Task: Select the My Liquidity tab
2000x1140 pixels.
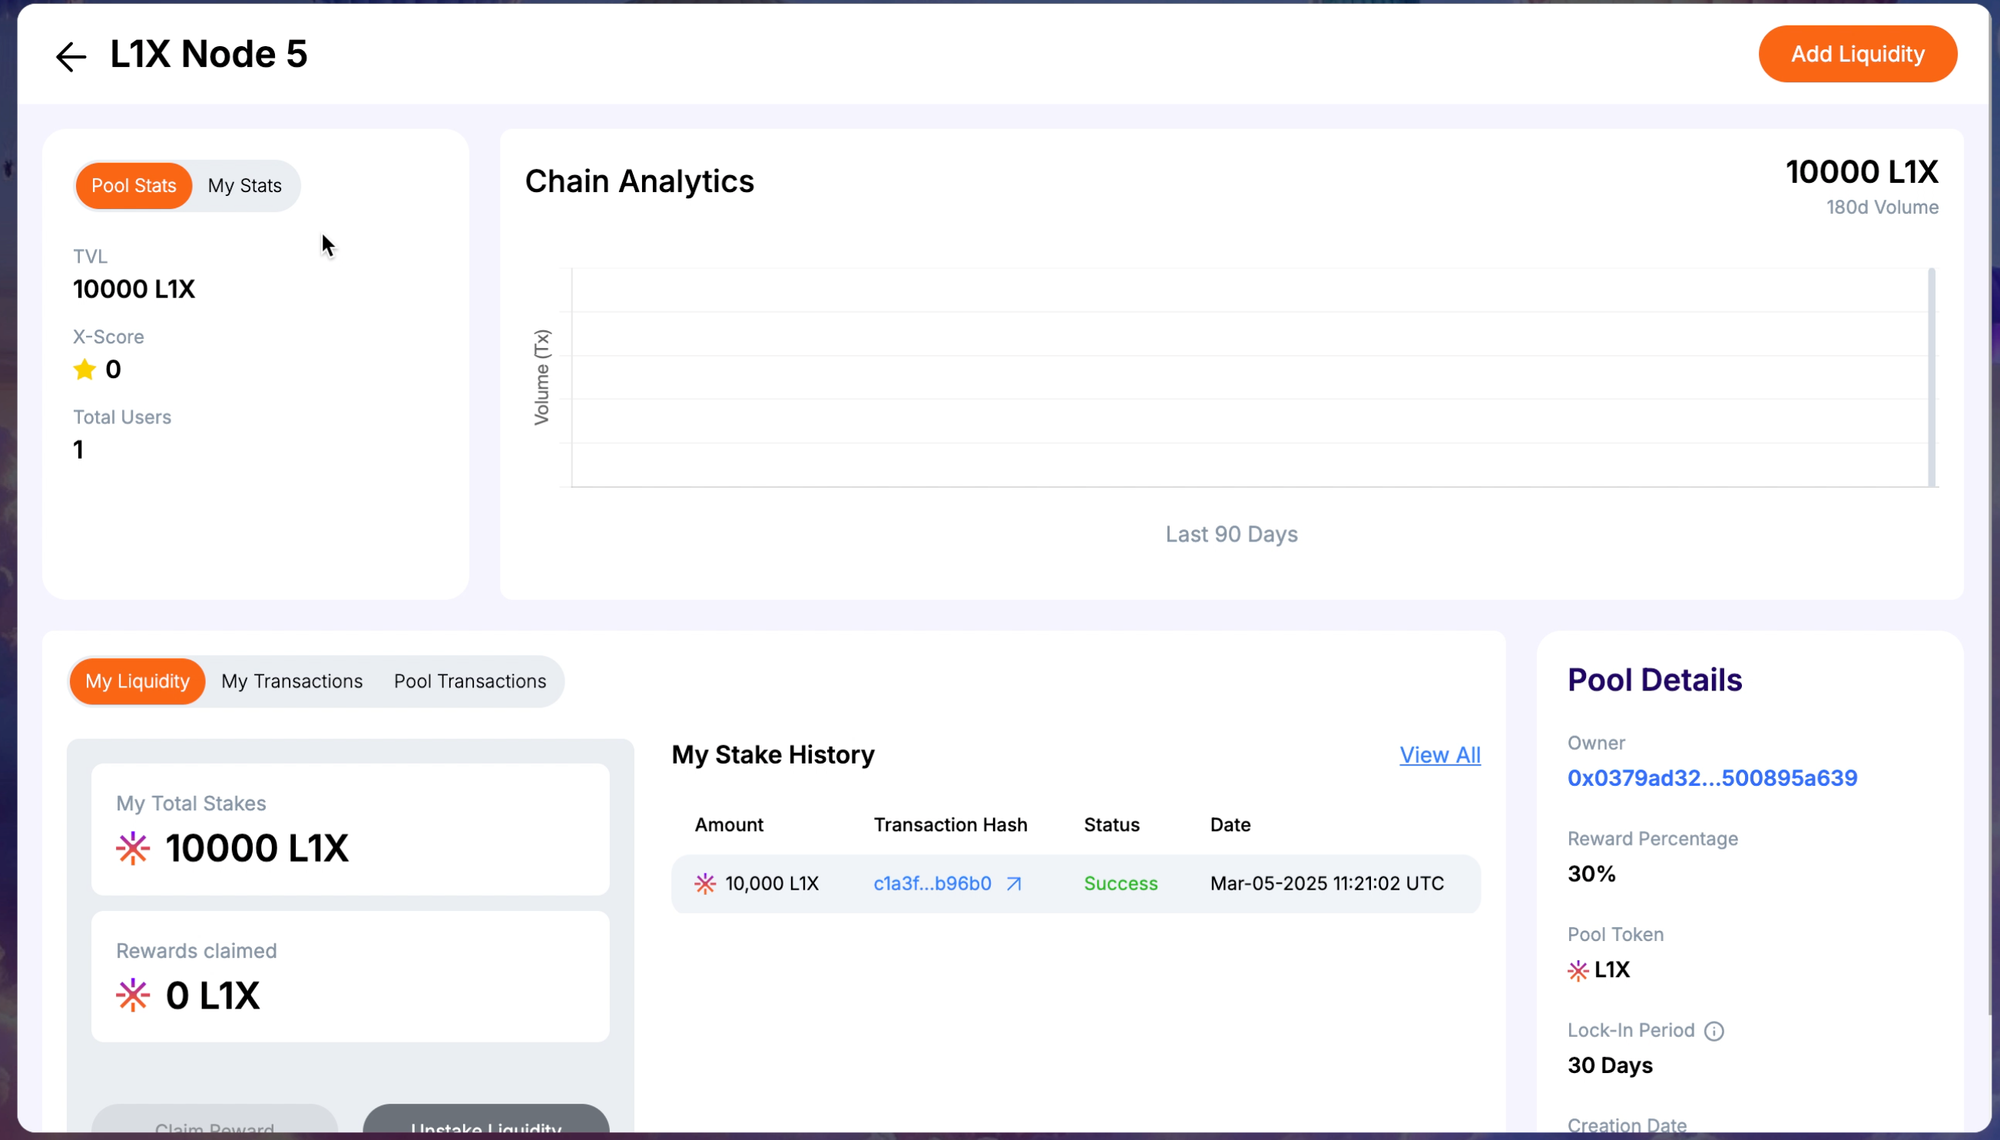Action: click(137, 681)
